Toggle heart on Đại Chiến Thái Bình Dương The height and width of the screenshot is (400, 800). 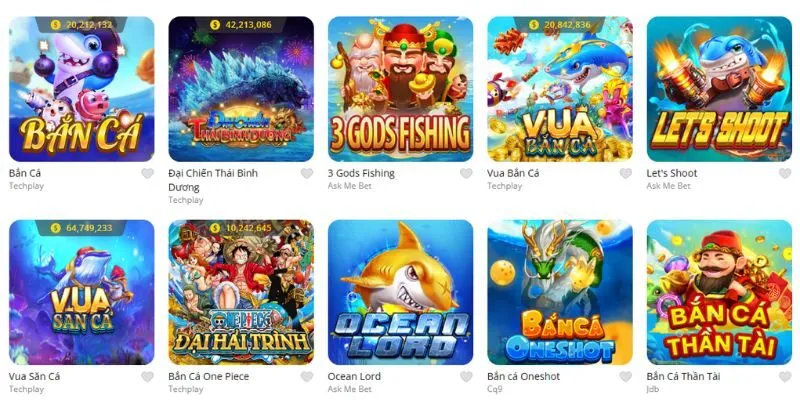click(307, 173)
